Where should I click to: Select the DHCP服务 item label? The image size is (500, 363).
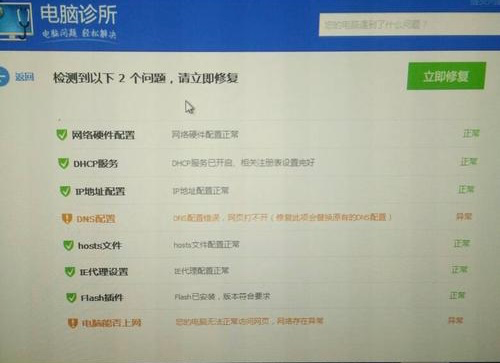96,164
